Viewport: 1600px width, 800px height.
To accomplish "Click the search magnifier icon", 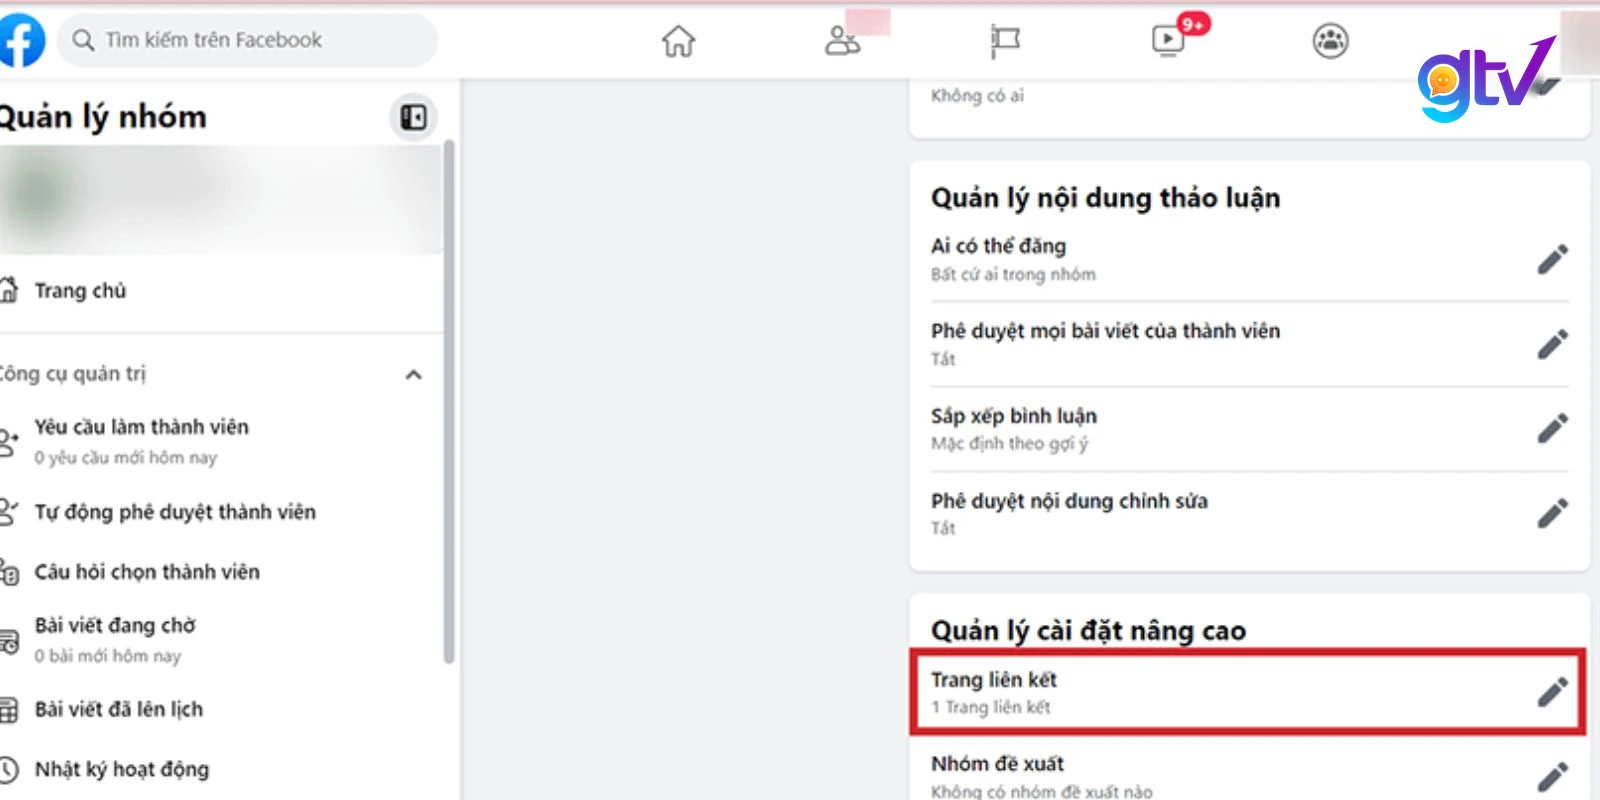I will [x=84, y=41].
